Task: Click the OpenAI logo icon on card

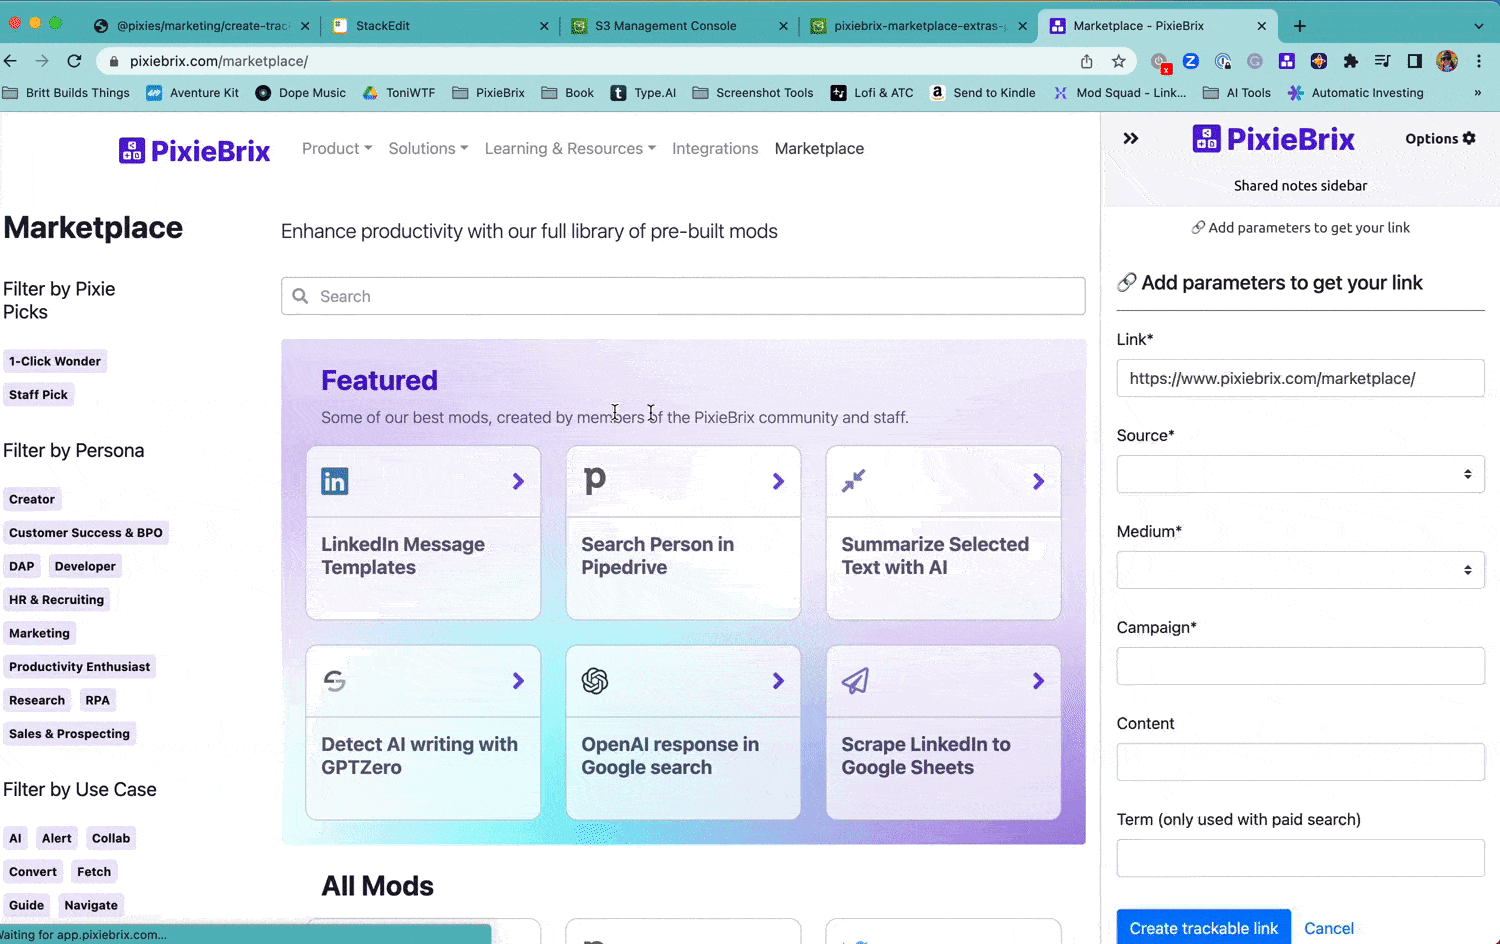Action: 595,681
